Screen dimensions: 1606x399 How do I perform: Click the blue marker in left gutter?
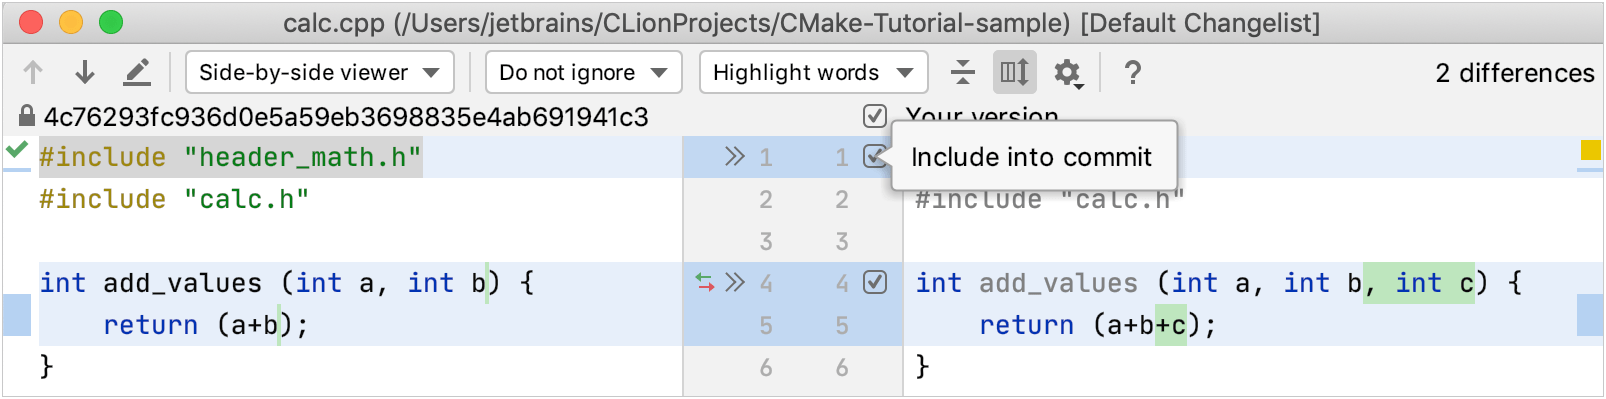coord(17,315)
